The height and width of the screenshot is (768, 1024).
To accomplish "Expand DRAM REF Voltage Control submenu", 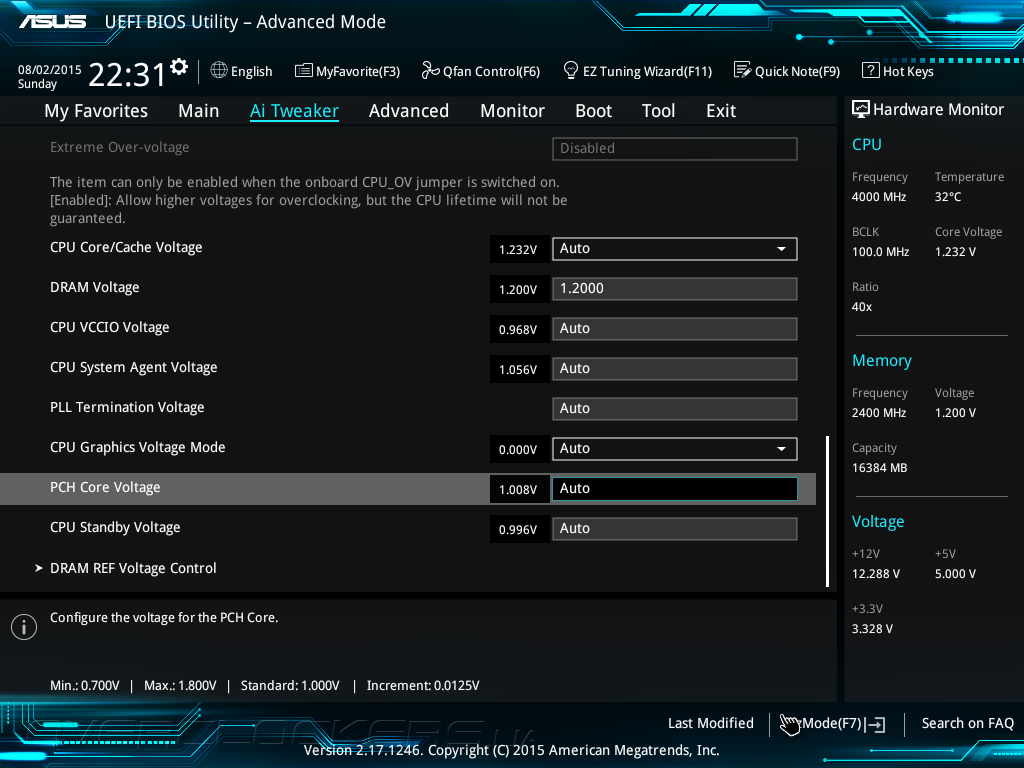I will point(133,568).
